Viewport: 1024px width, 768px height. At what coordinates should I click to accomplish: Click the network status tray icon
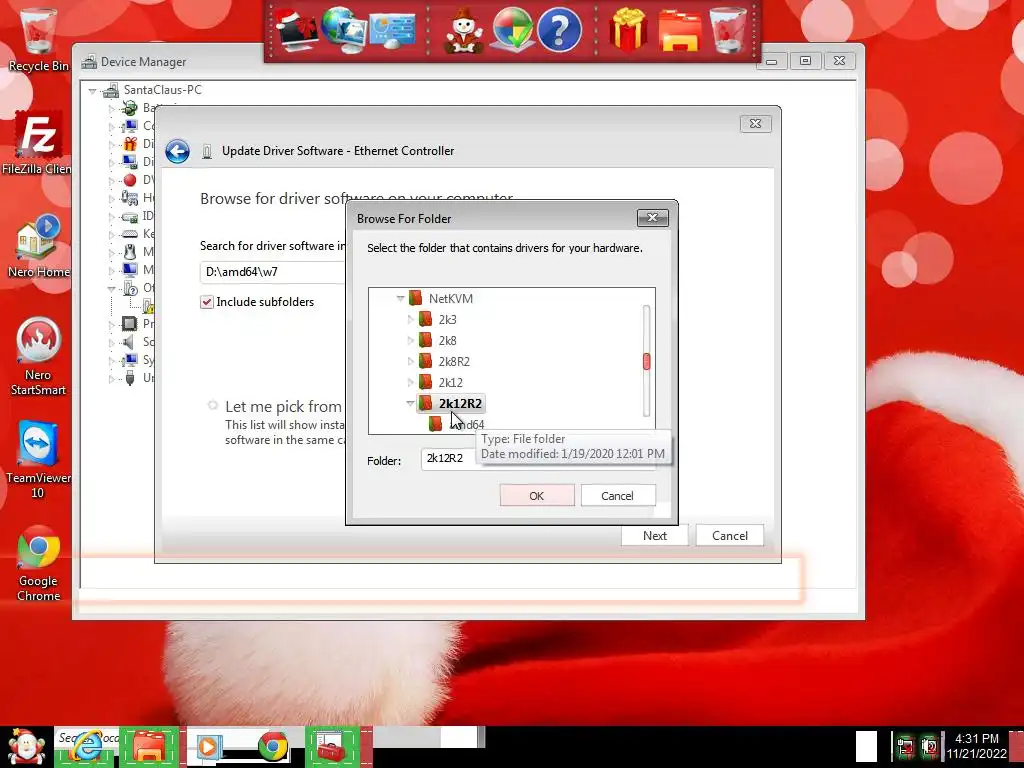(x=905, y=746)
